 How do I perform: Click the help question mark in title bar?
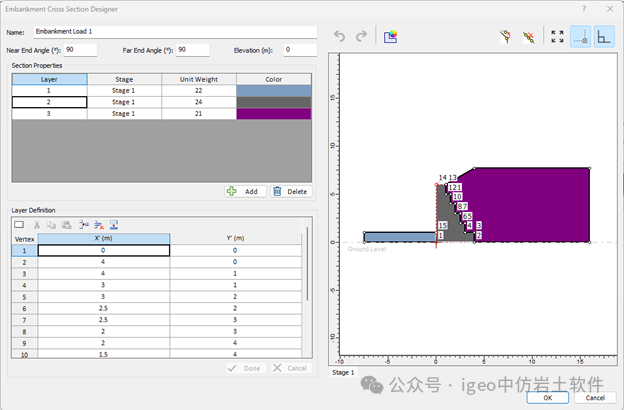(584, 9)
